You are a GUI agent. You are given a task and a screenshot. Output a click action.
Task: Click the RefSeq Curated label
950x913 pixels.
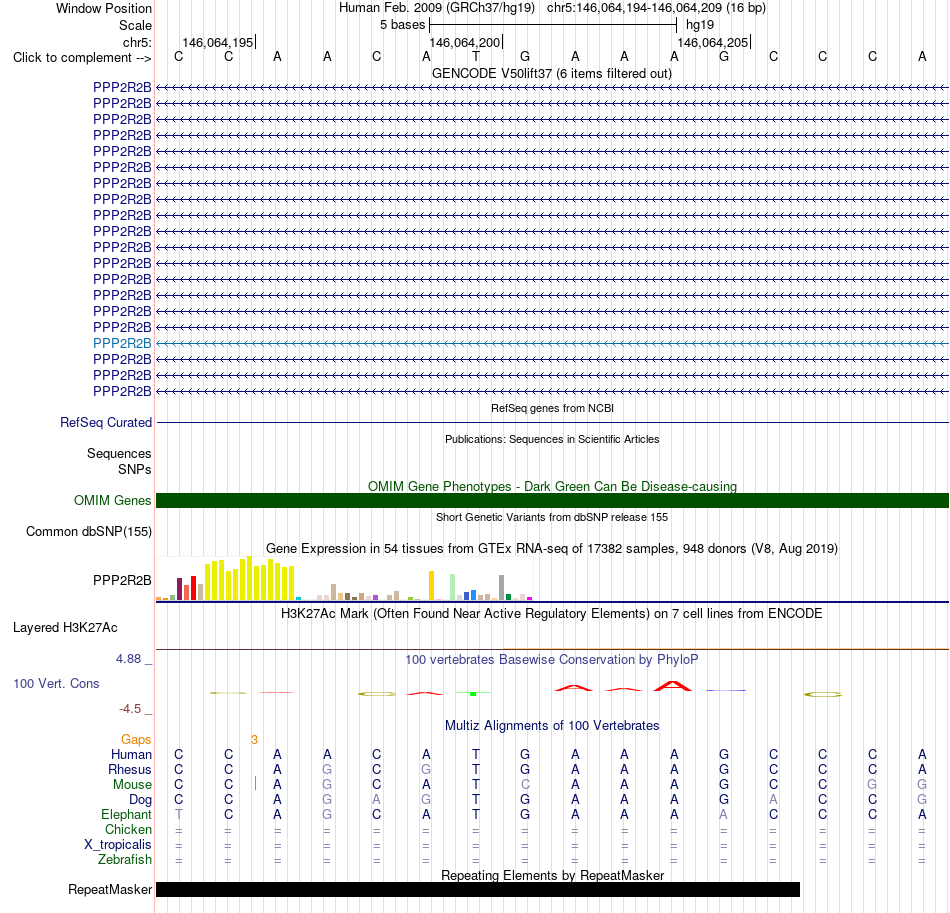[x=106, y=422]
